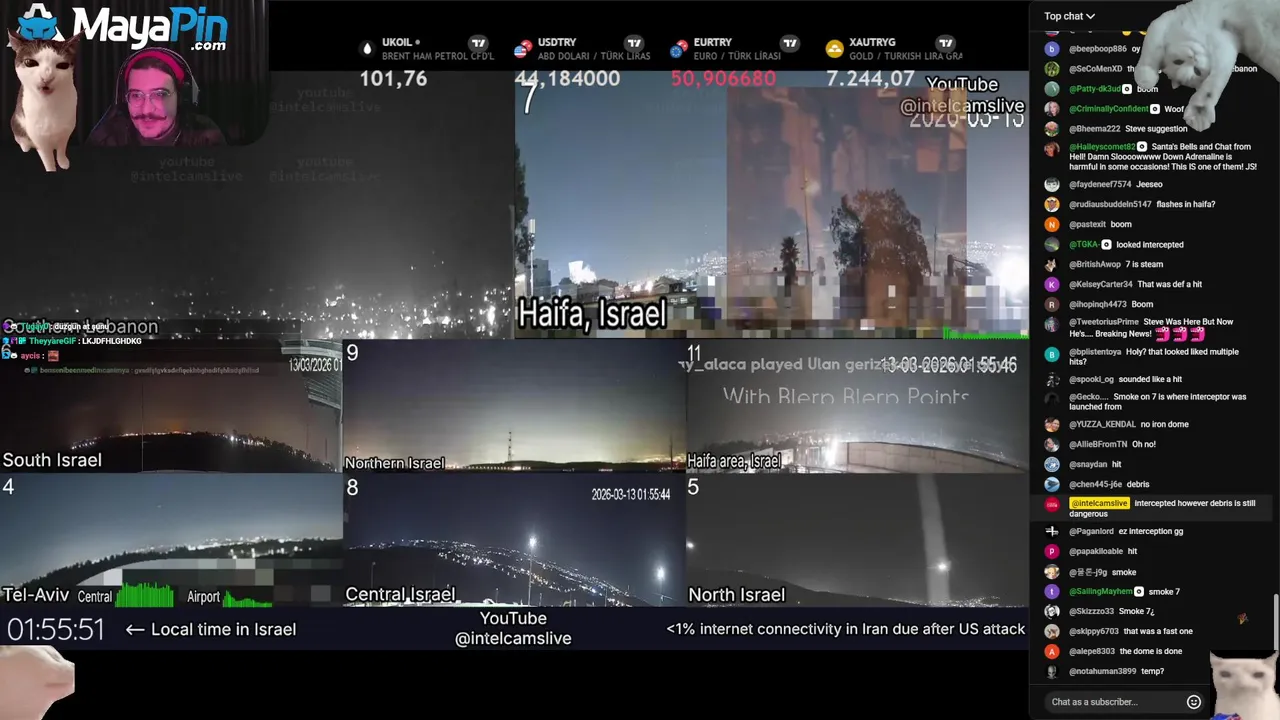
Task: Click 'the dome is done' chat message
Action: click(1151, 651)
